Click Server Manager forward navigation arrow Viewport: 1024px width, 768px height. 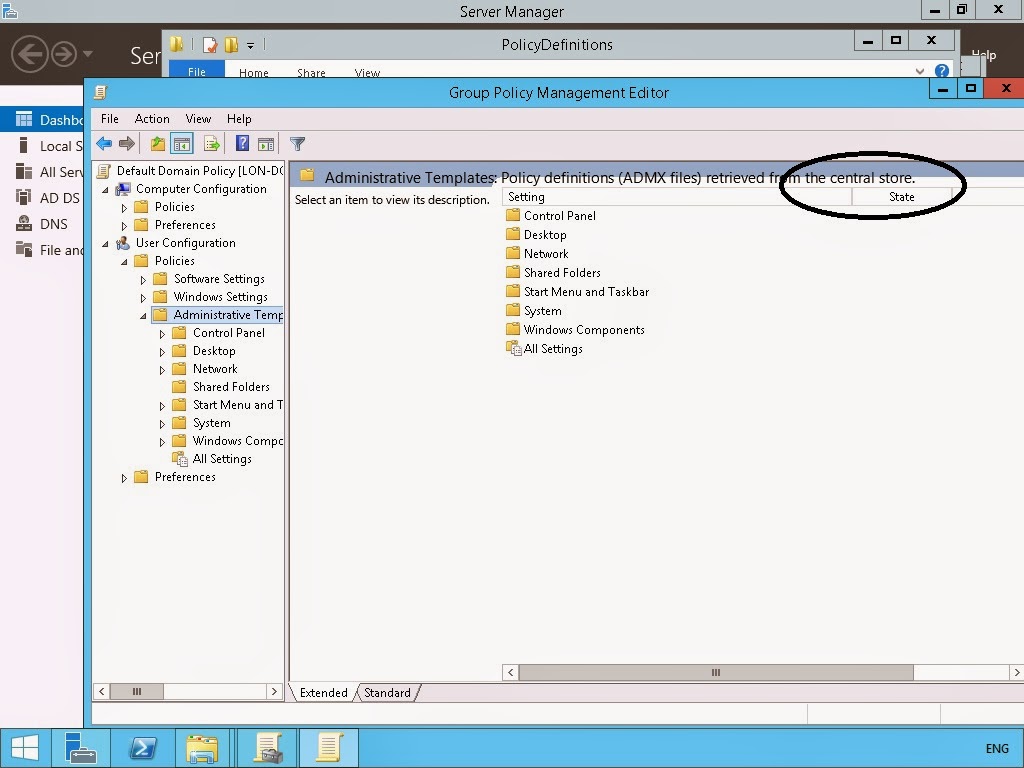click(64, 54)
